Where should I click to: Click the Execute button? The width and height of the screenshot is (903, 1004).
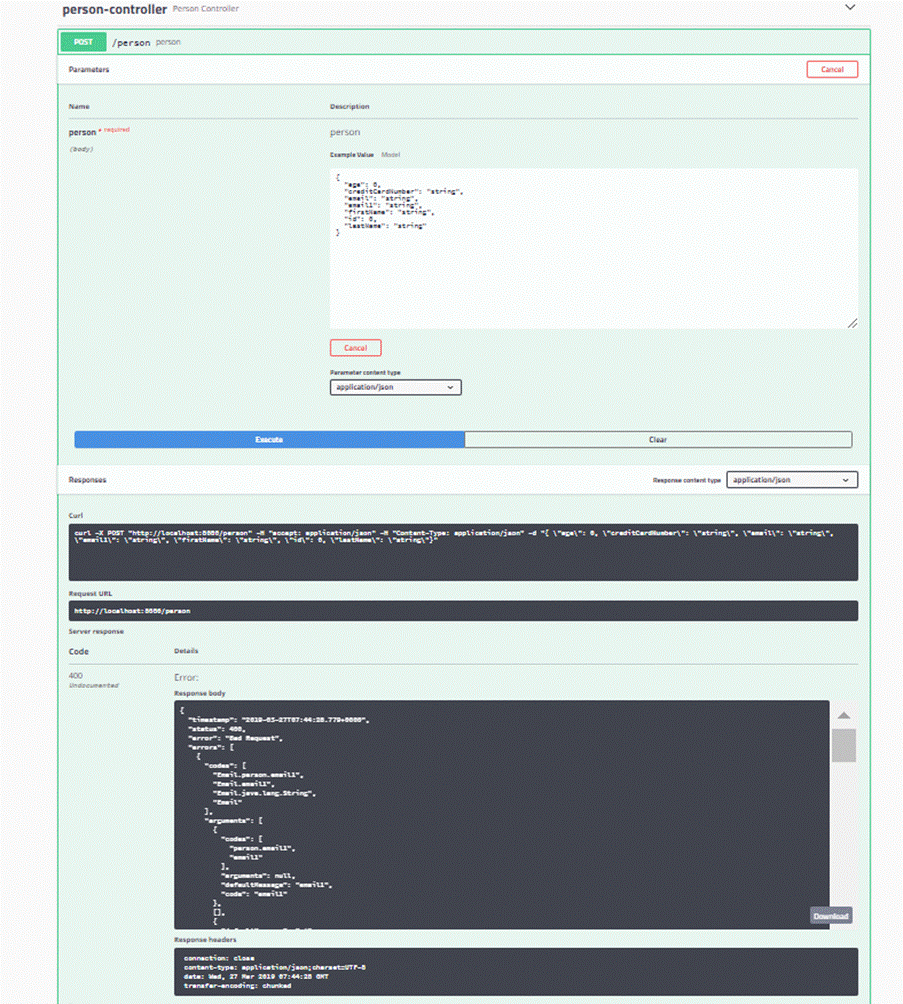pyautogui.click(x=269, y=439)
